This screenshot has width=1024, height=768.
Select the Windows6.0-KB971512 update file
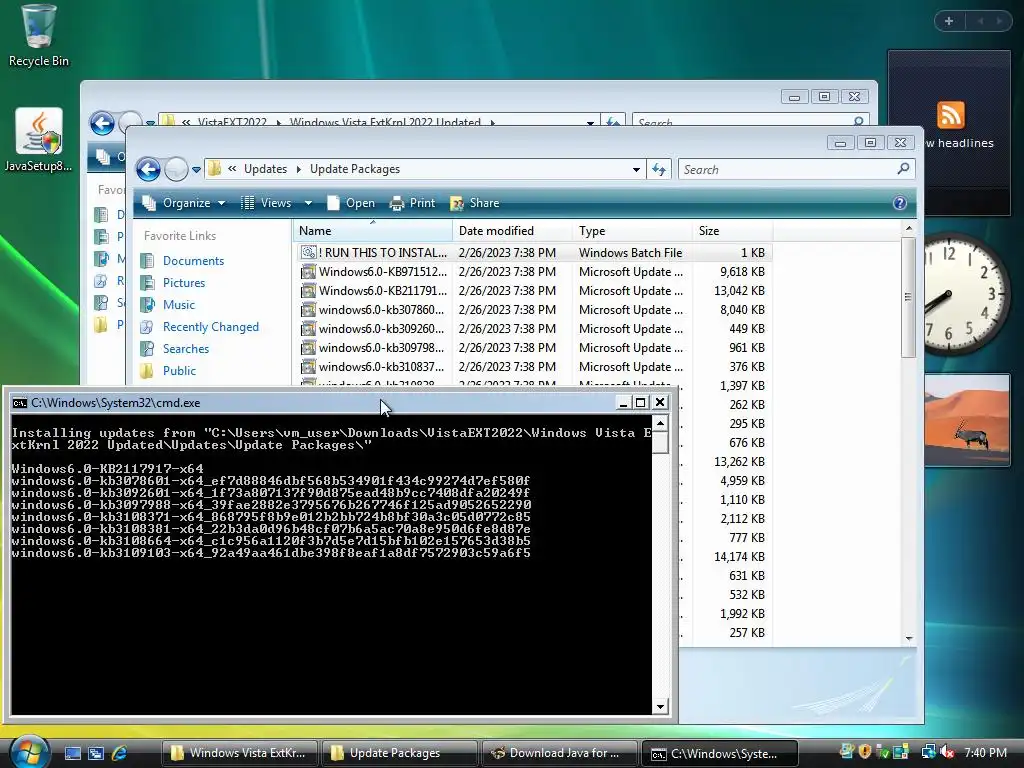pyautogui.click(x=533, y=272)
